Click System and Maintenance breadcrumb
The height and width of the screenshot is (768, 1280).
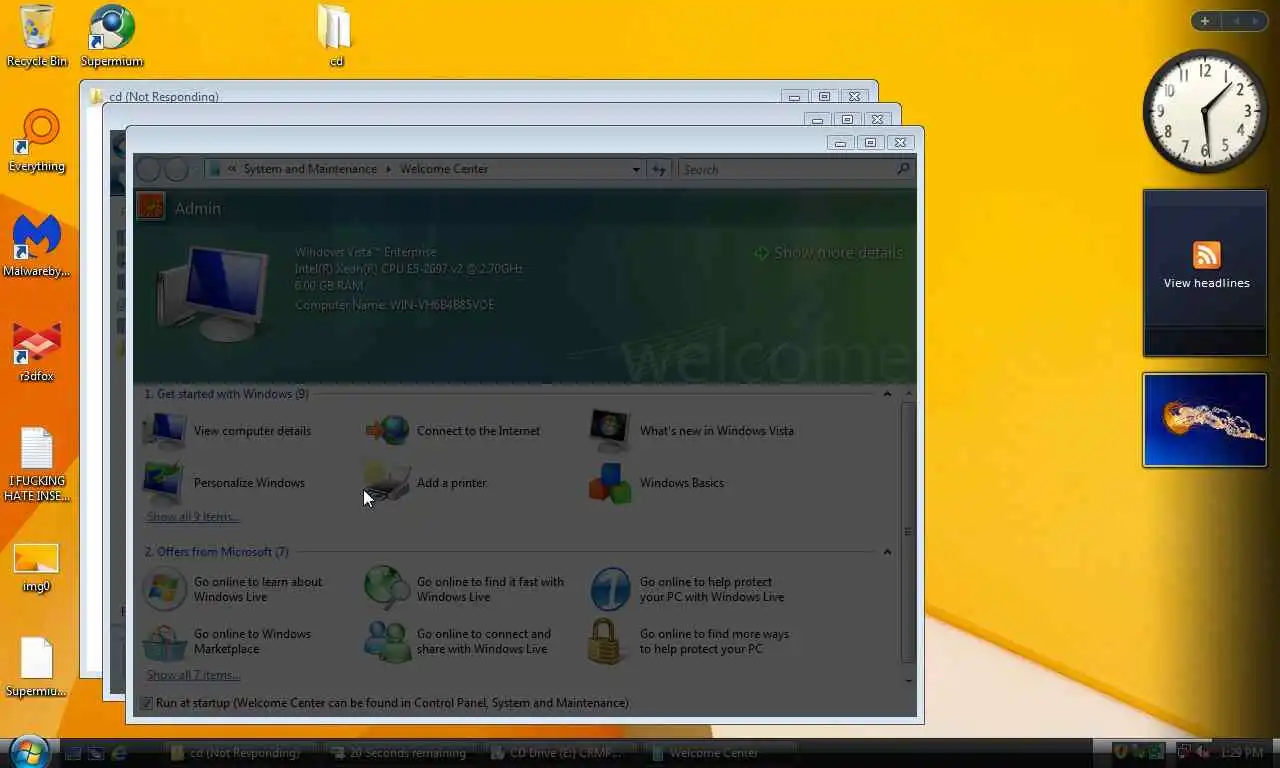tap(310, 169)
